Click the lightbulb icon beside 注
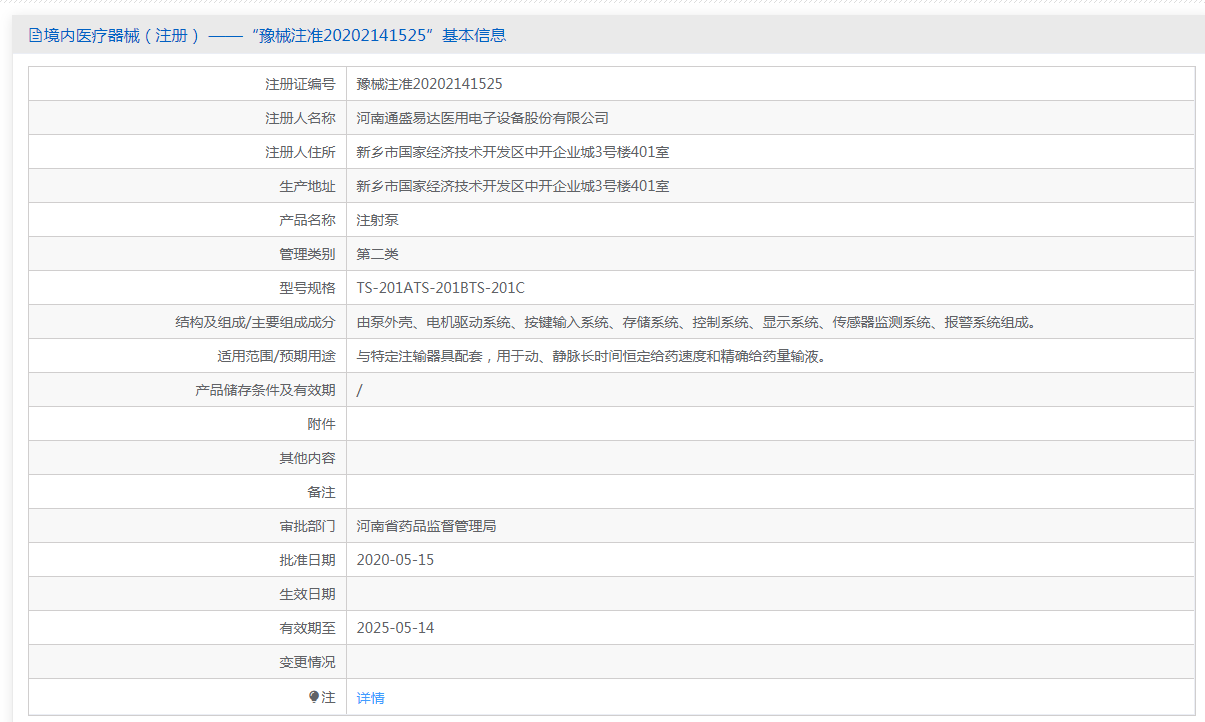 tap(314, 697)
